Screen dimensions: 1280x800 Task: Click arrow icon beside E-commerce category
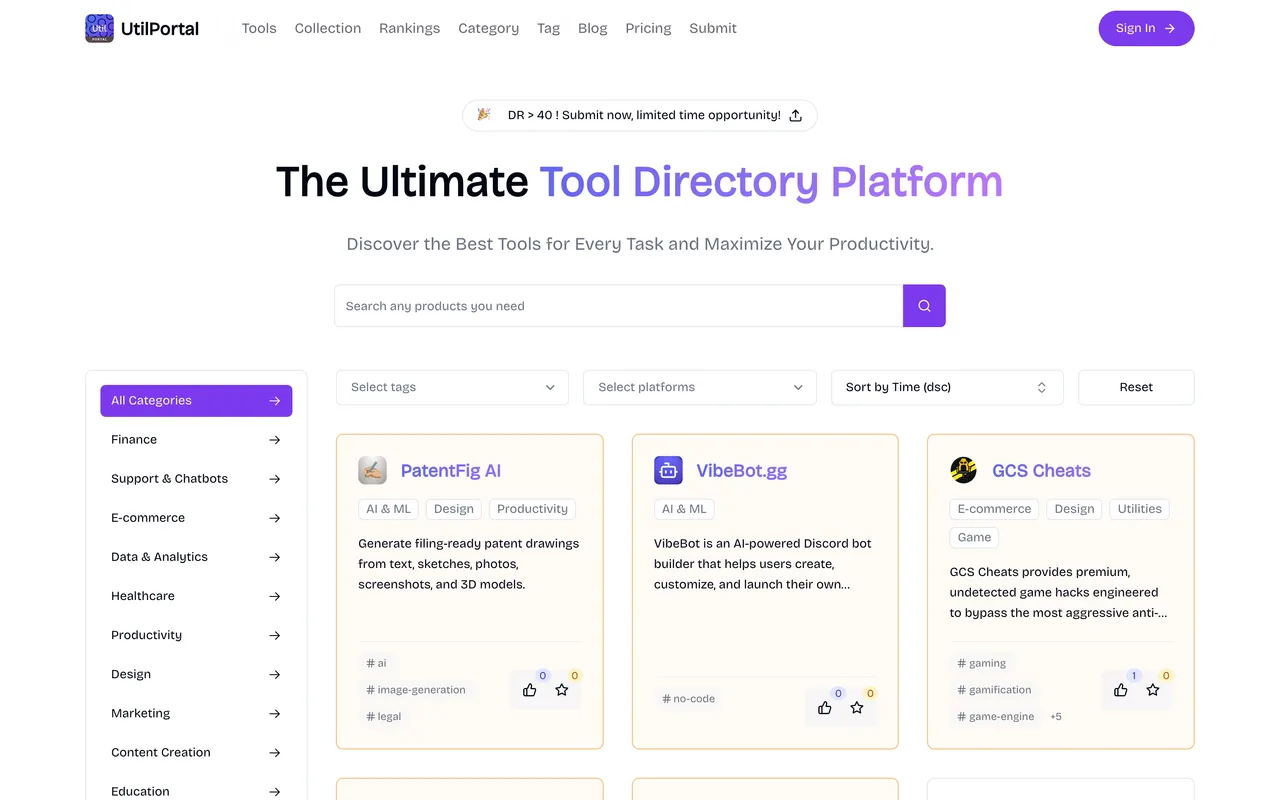coord(275,518)
